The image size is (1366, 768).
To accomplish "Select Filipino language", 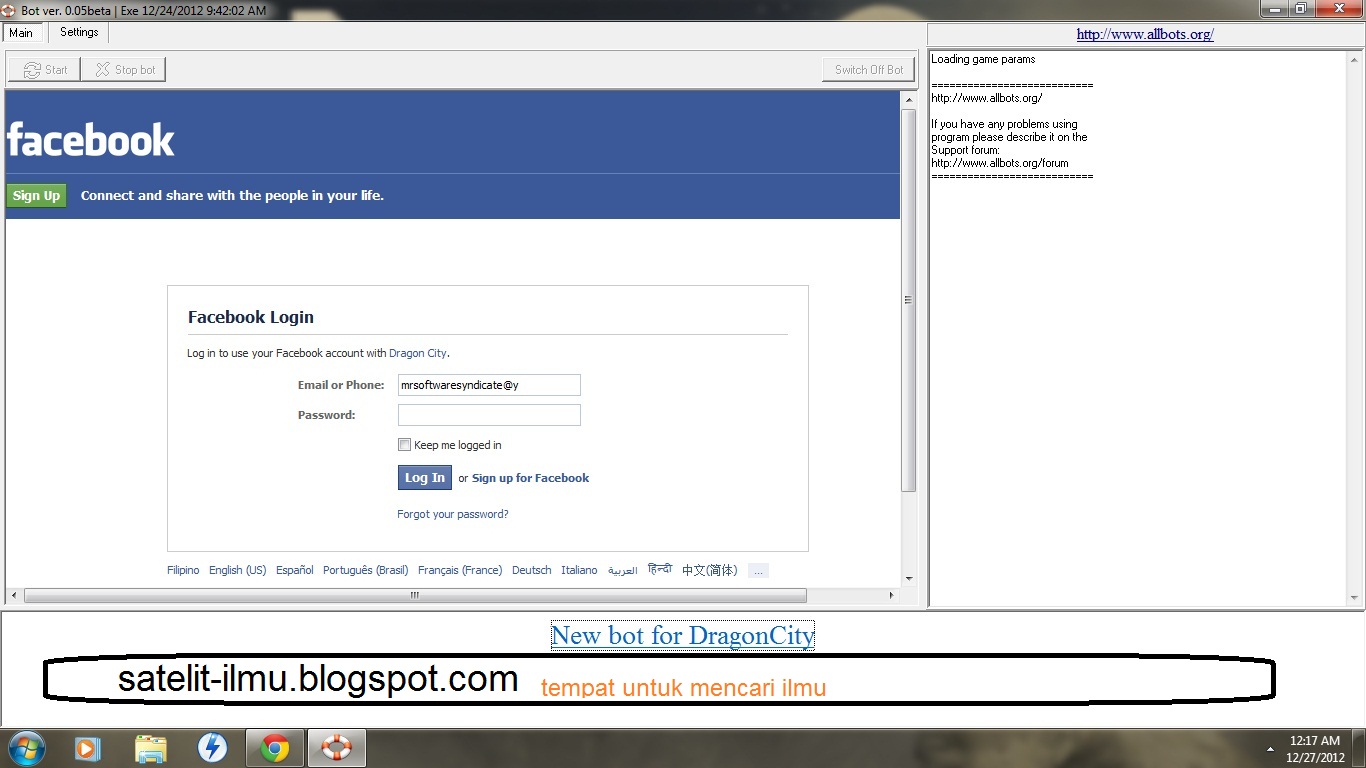I will 183,570.
